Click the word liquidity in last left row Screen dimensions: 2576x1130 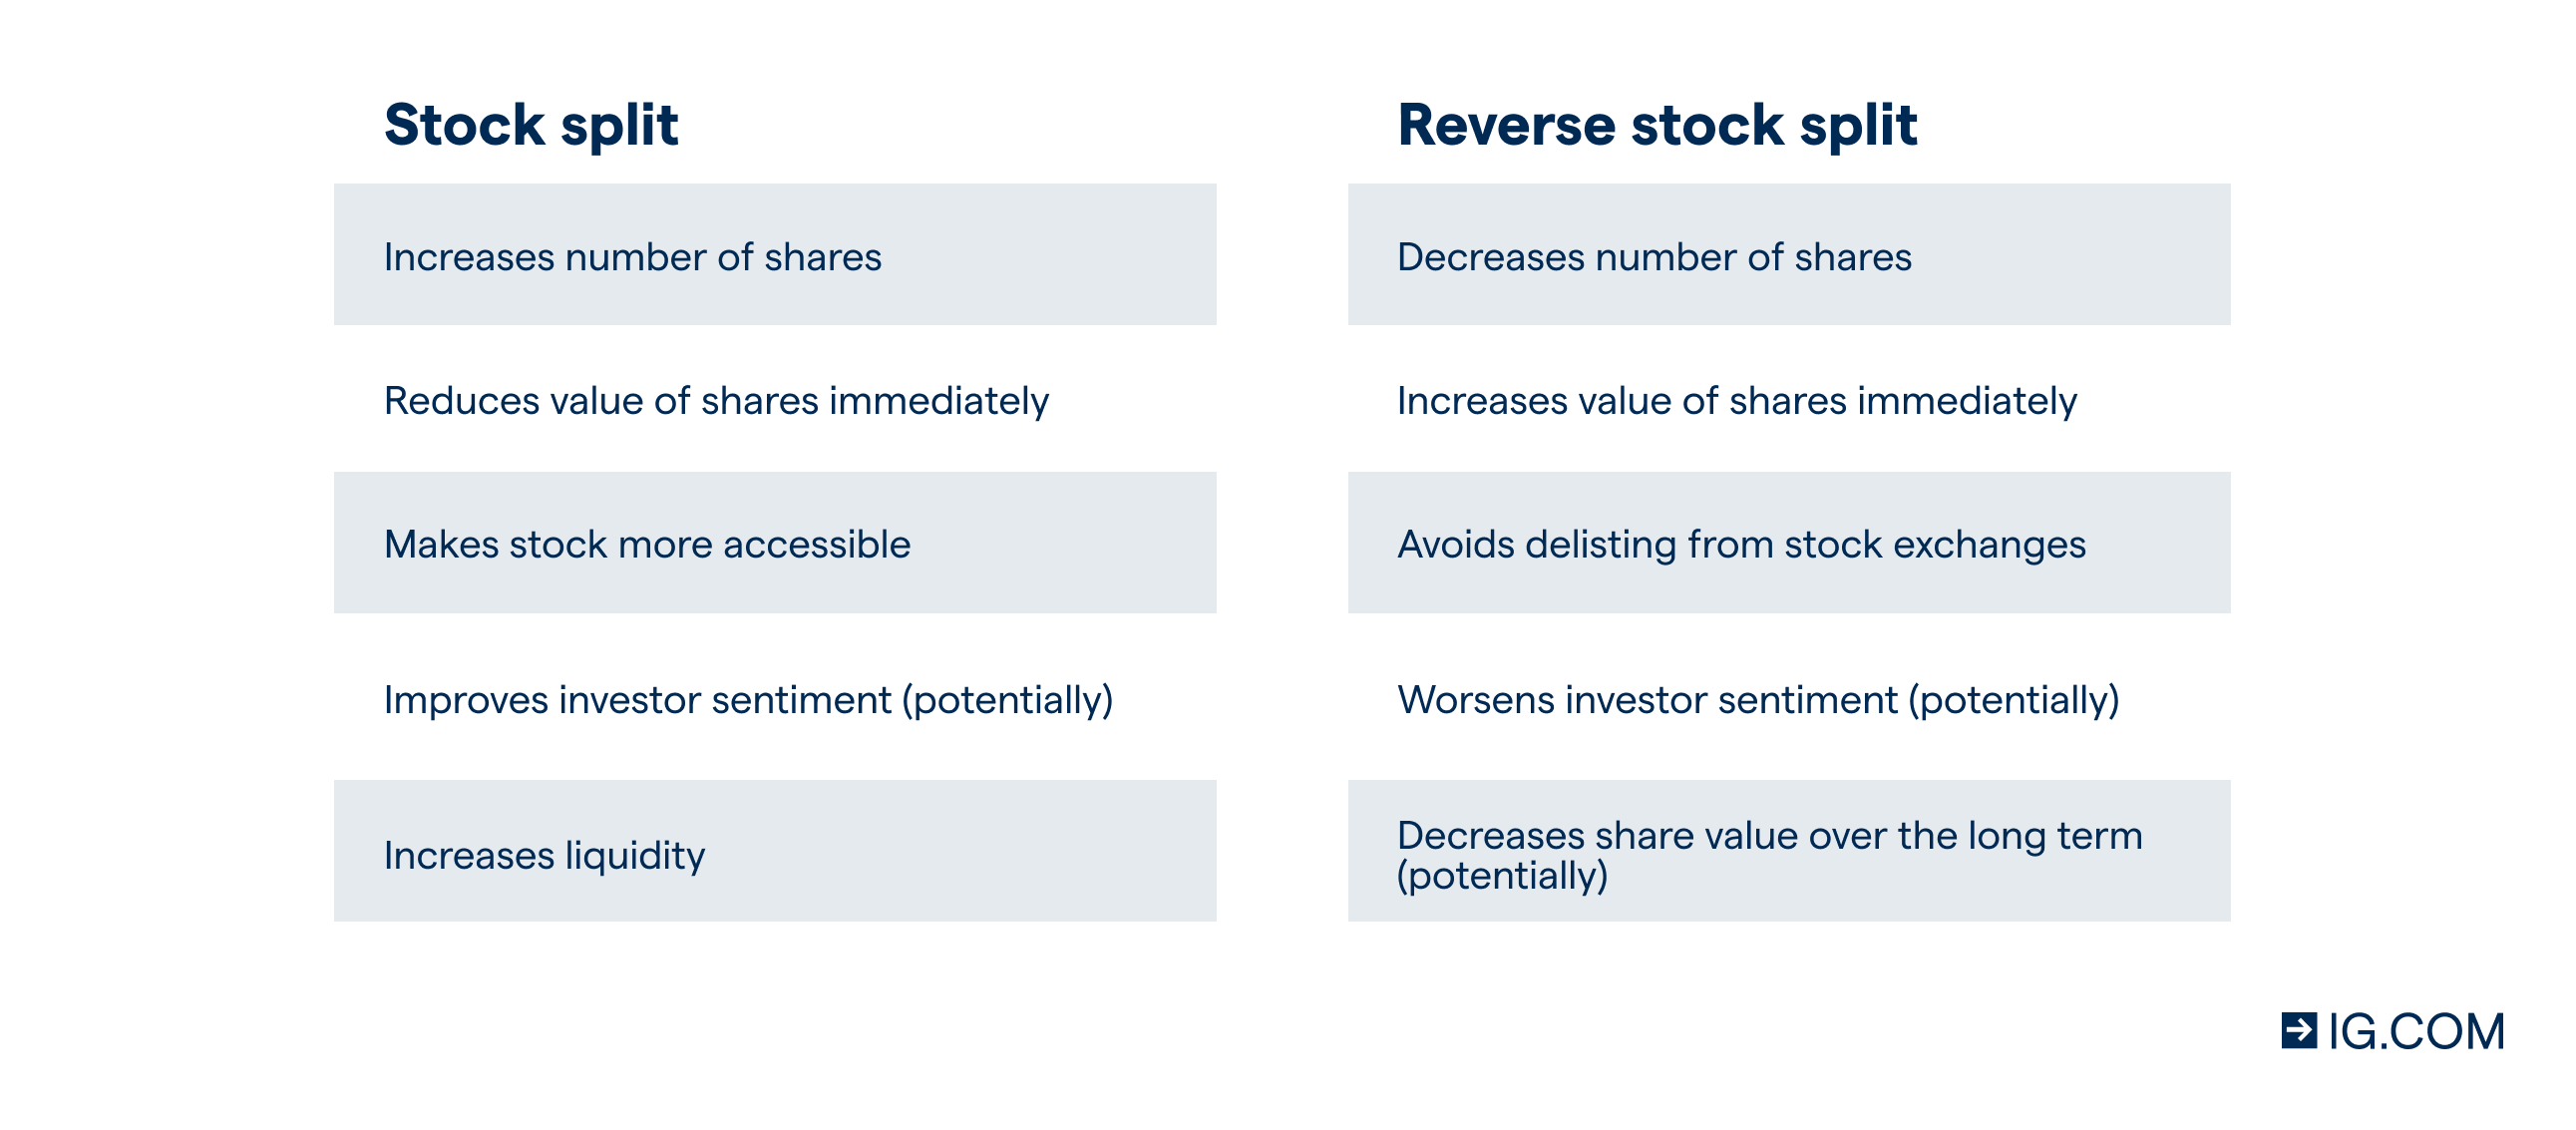click(635, 856)
